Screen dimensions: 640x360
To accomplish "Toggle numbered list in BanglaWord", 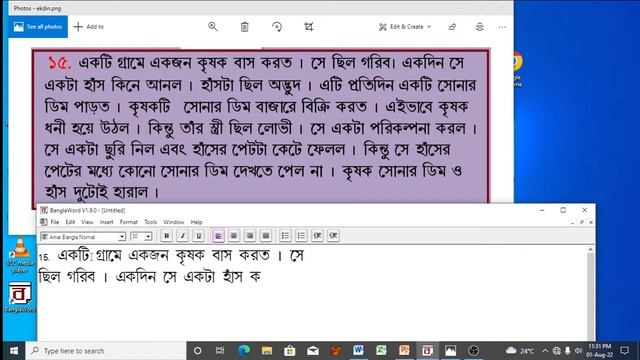I will 301,236.
